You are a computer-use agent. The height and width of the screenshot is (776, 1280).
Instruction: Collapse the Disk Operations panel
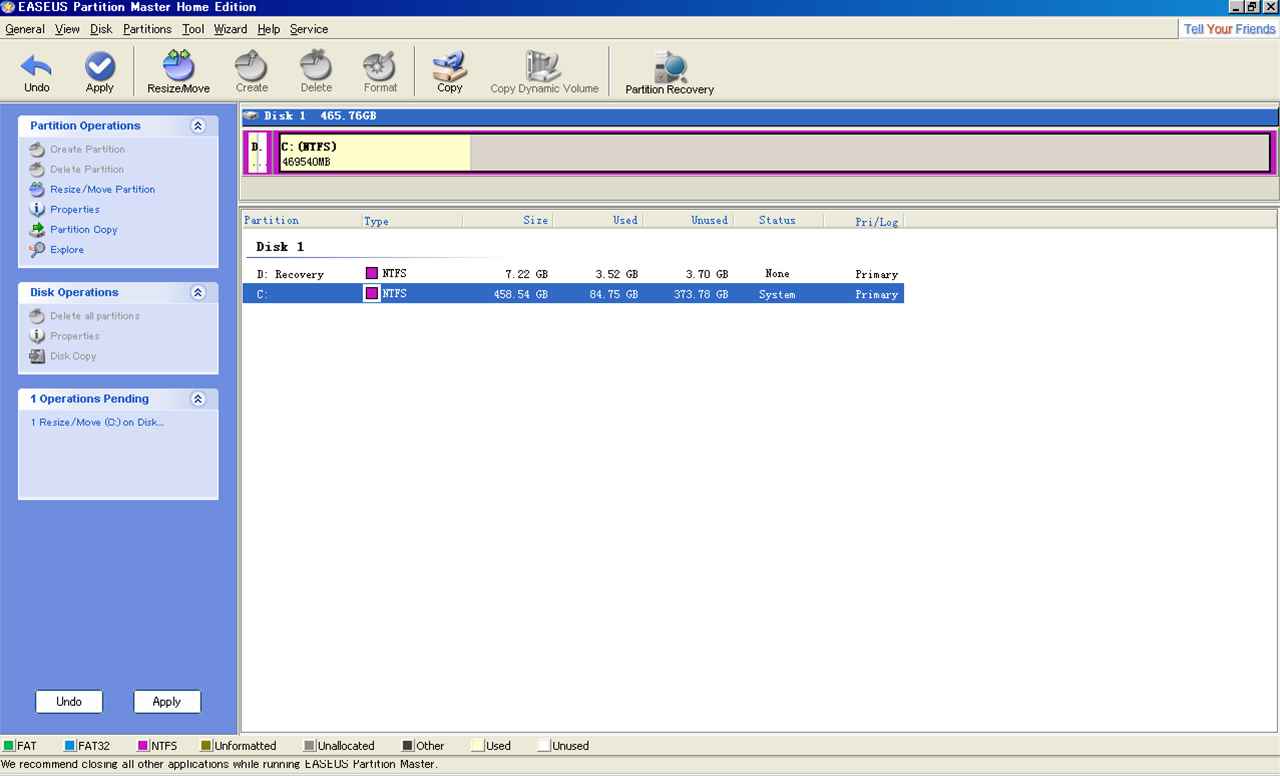pos(198,293)
